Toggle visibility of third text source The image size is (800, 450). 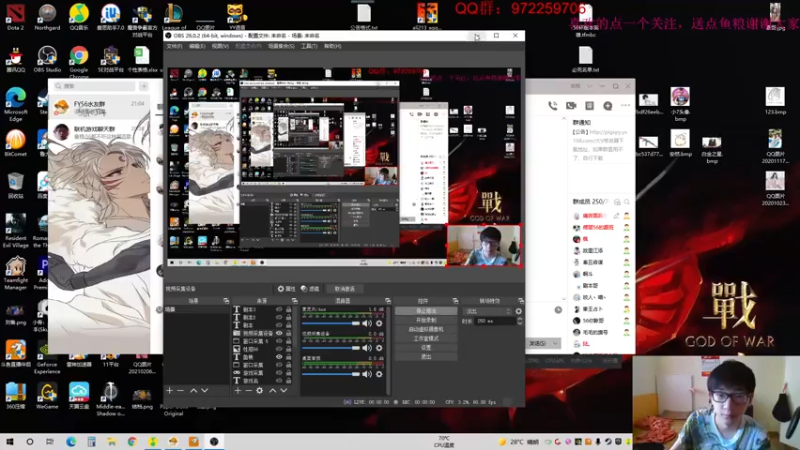coord(279,325)
